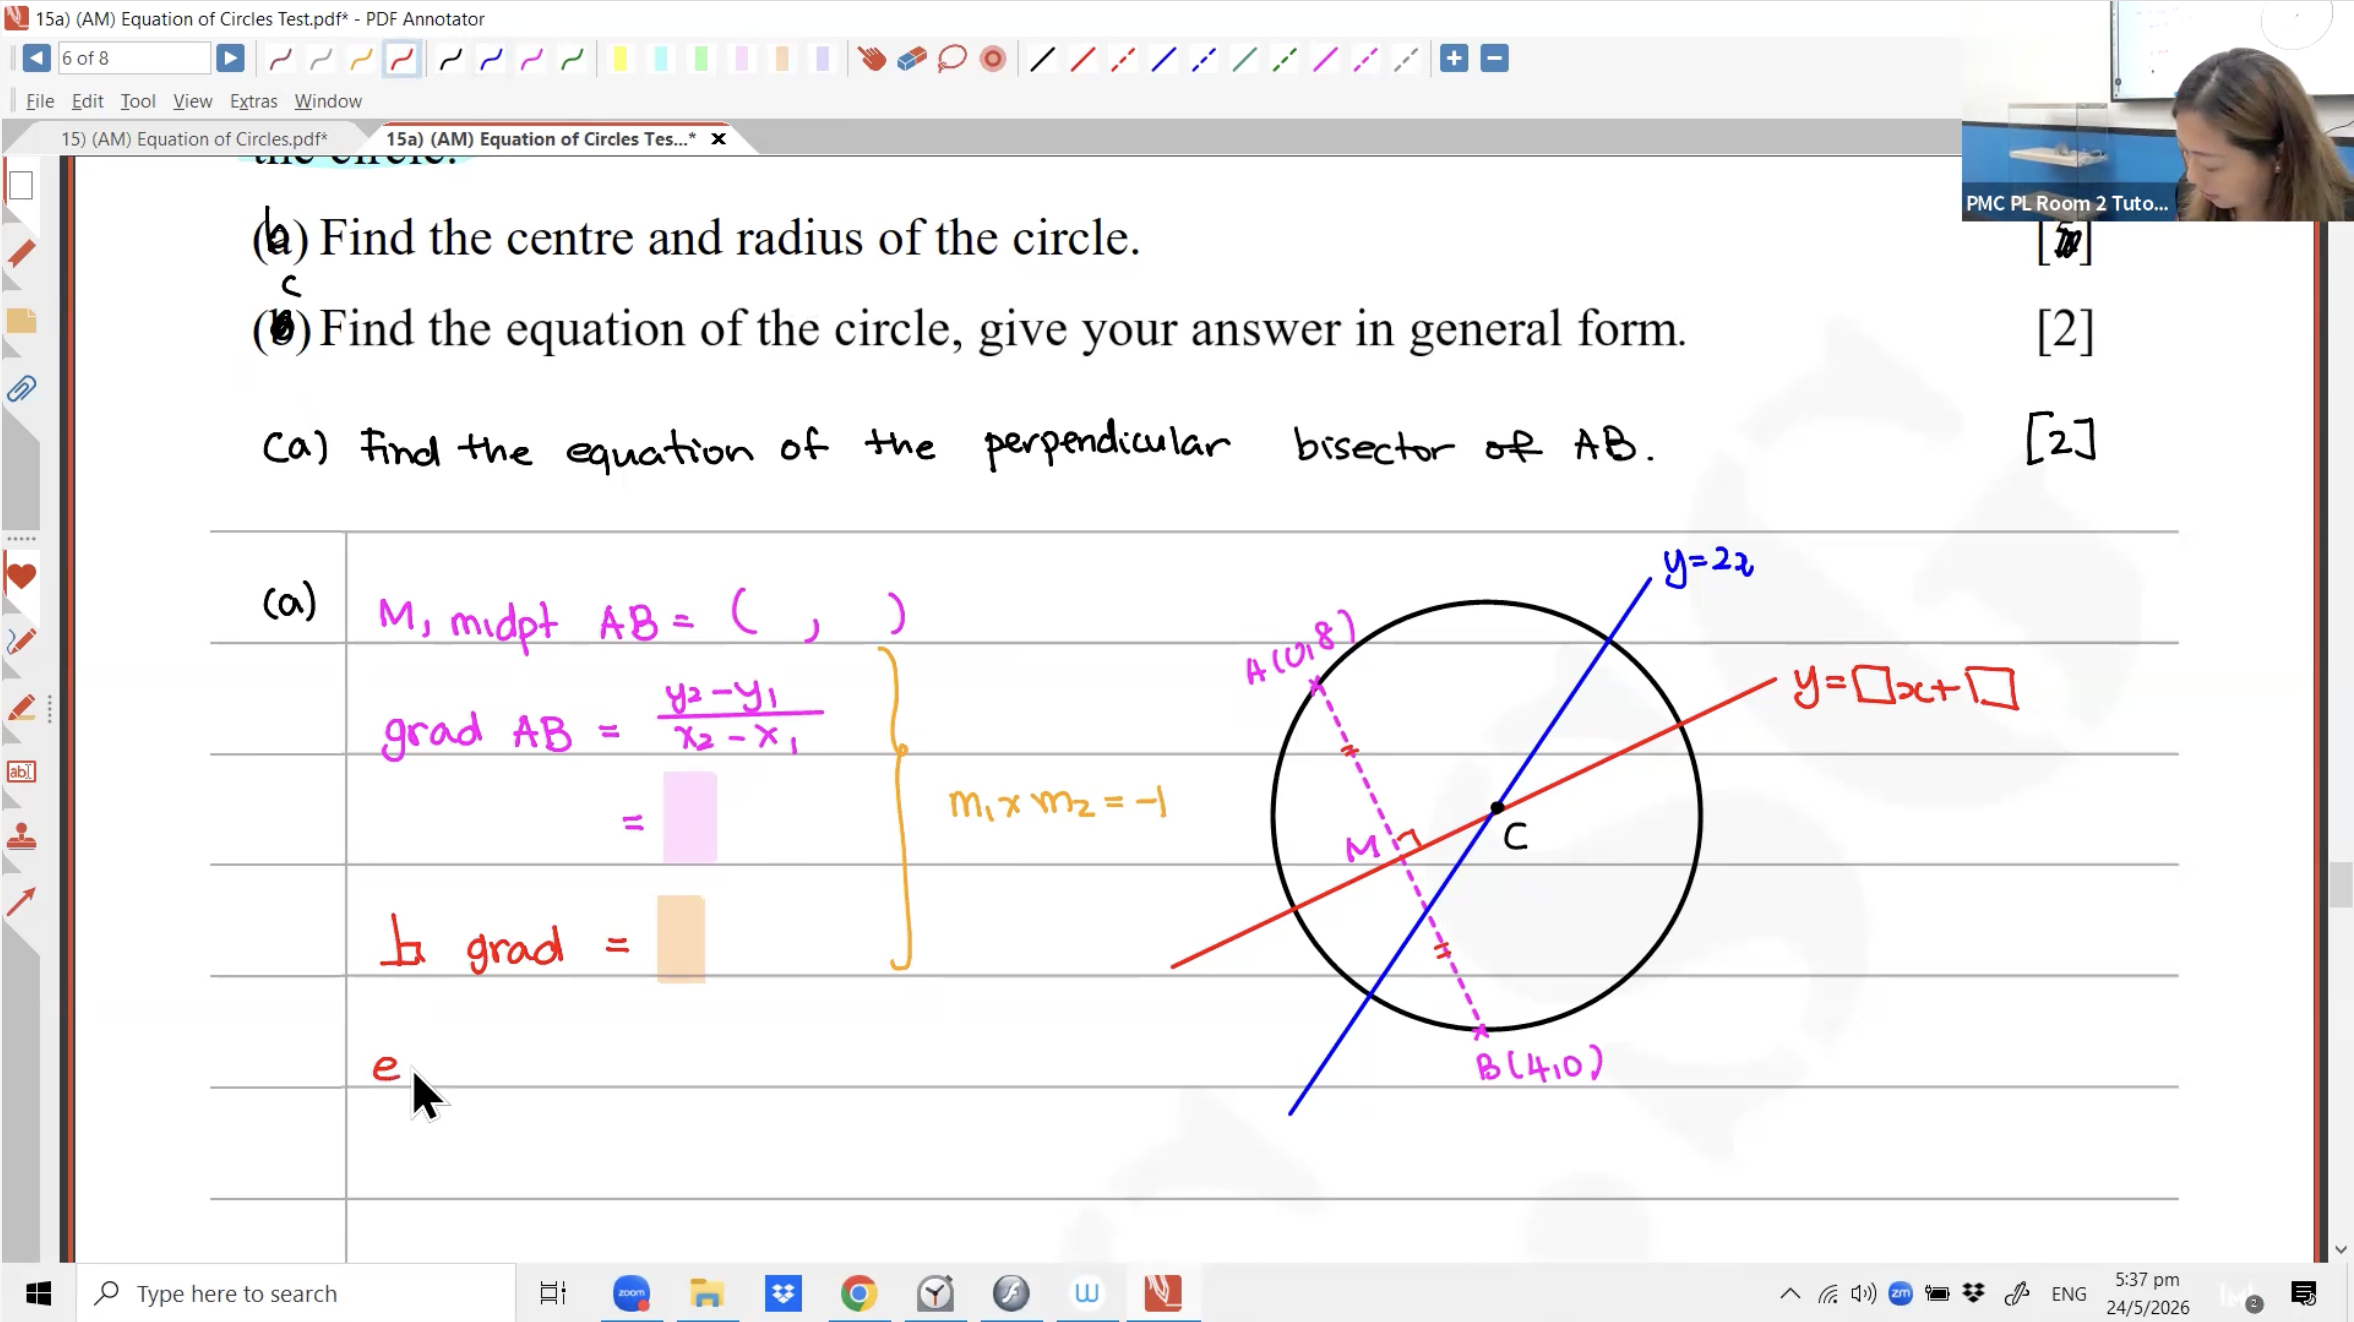The width and height of the screenshot is (2354, 1322).
Task: Select the arrow tool in sidebar
Action: [21, 901]
